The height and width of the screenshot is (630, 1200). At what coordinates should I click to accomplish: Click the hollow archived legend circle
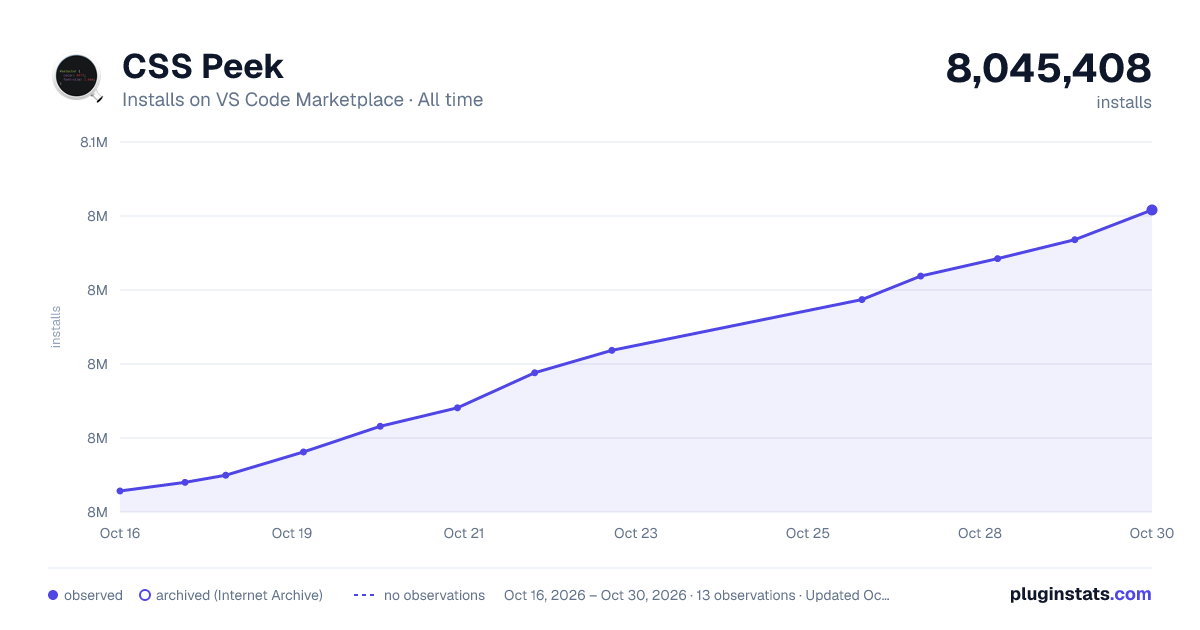coord(145,595)
